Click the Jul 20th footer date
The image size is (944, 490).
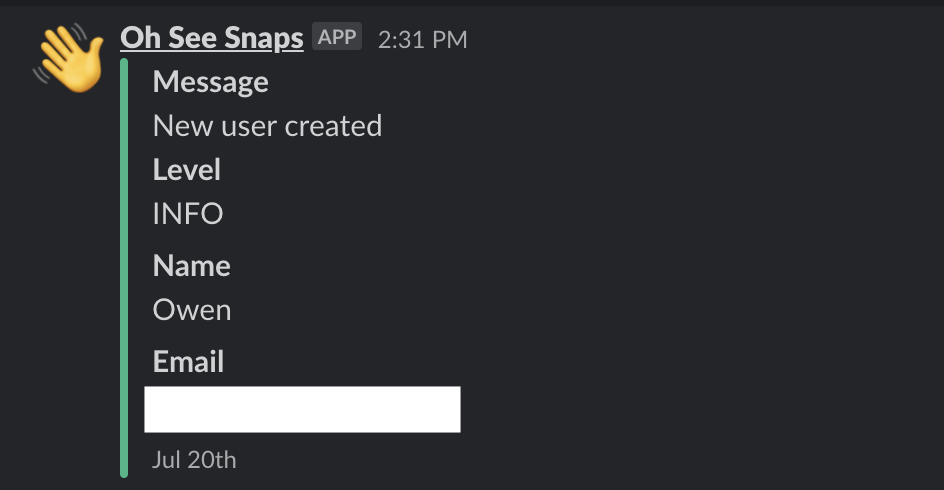pyautogui.click(x=194, y=460)
